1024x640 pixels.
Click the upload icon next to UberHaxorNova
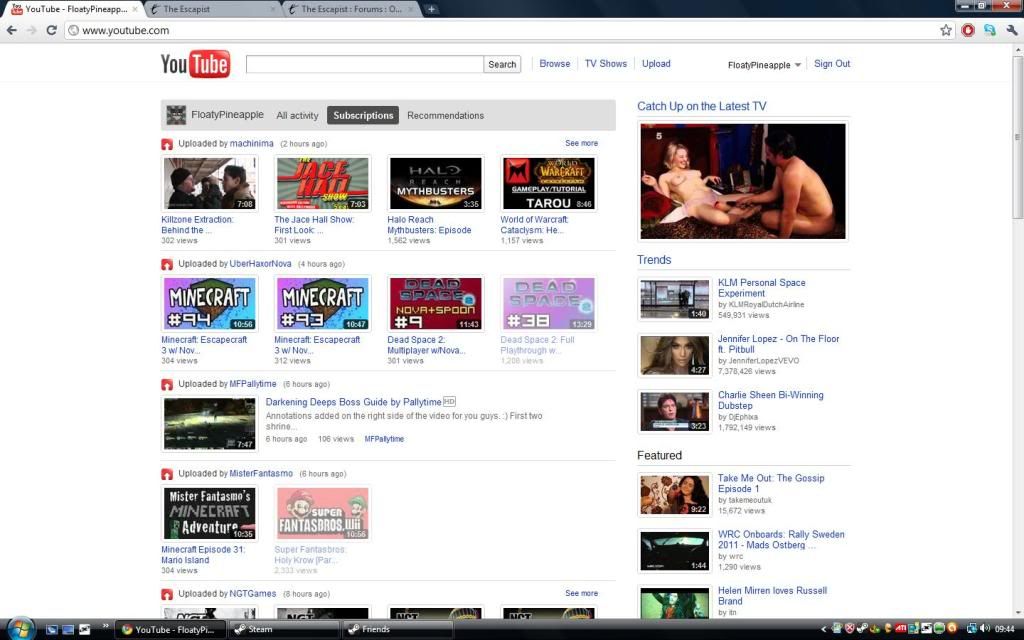click(x=167, y=264)
